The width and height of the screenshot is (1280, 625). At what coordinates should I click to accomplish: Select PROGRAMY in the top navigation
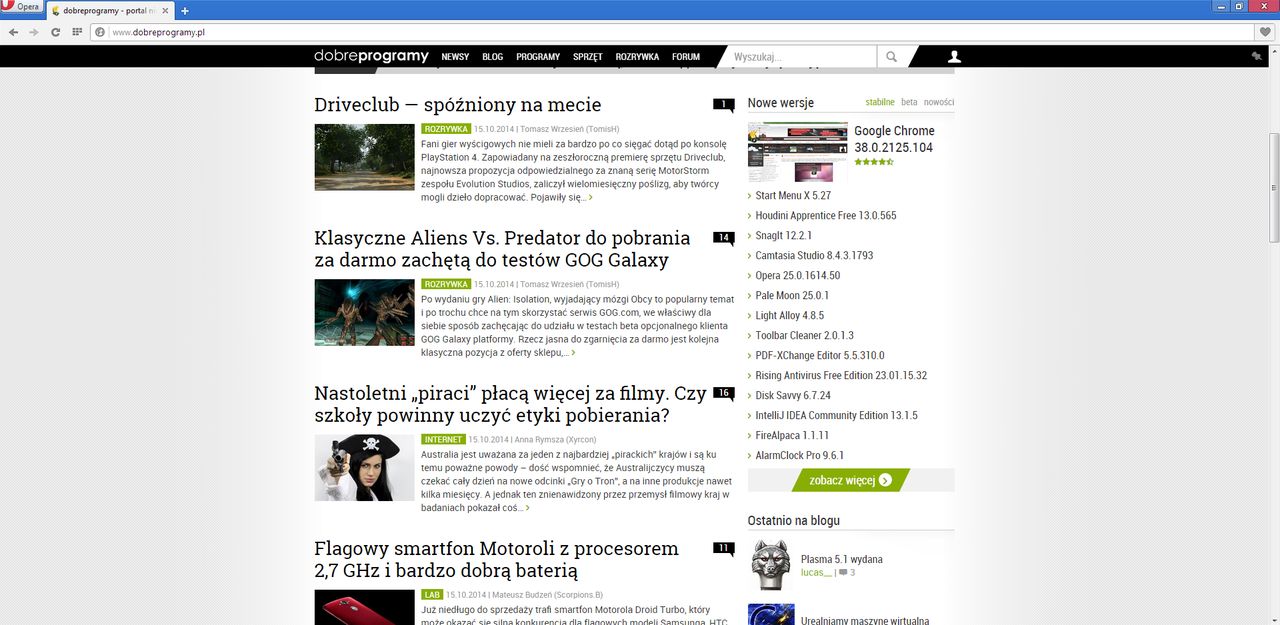538,56
